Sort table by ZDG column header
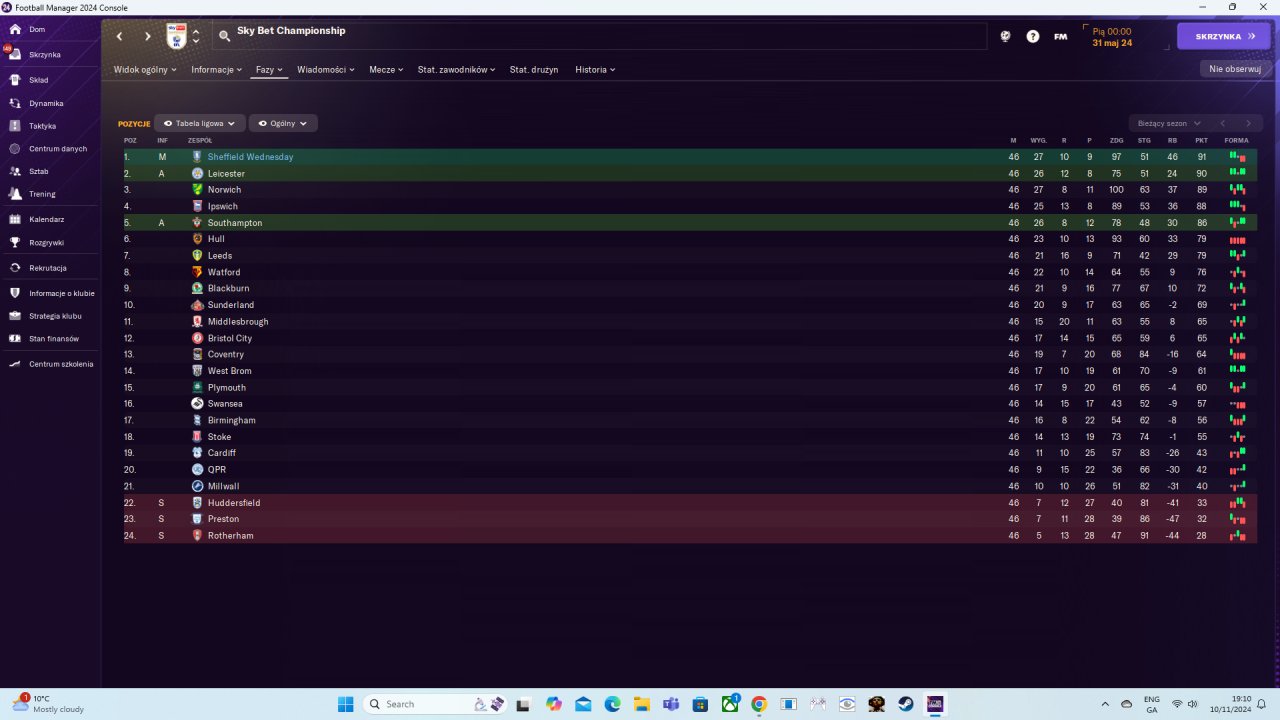 pos(1116,140)
